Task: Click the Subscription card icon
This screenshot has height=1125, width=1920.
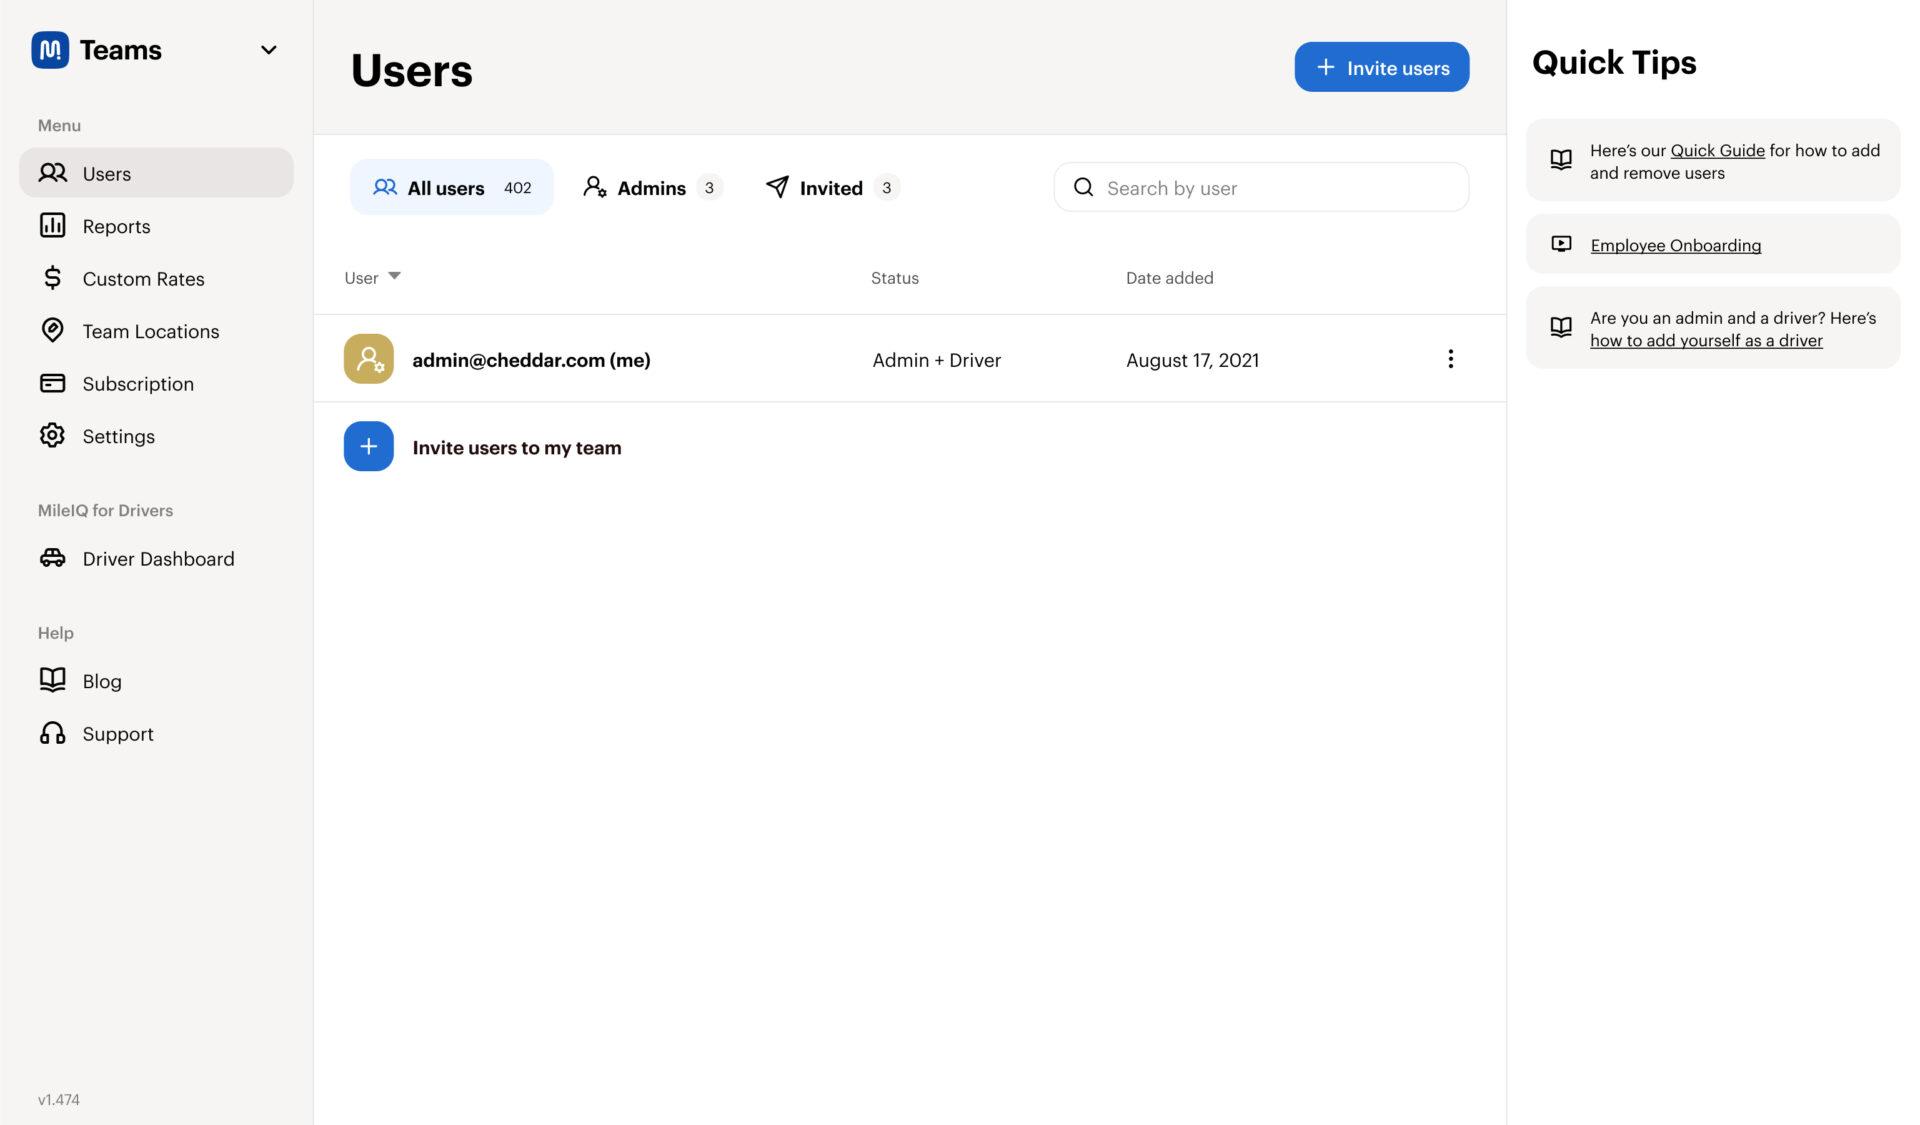Action: [52, 383]
